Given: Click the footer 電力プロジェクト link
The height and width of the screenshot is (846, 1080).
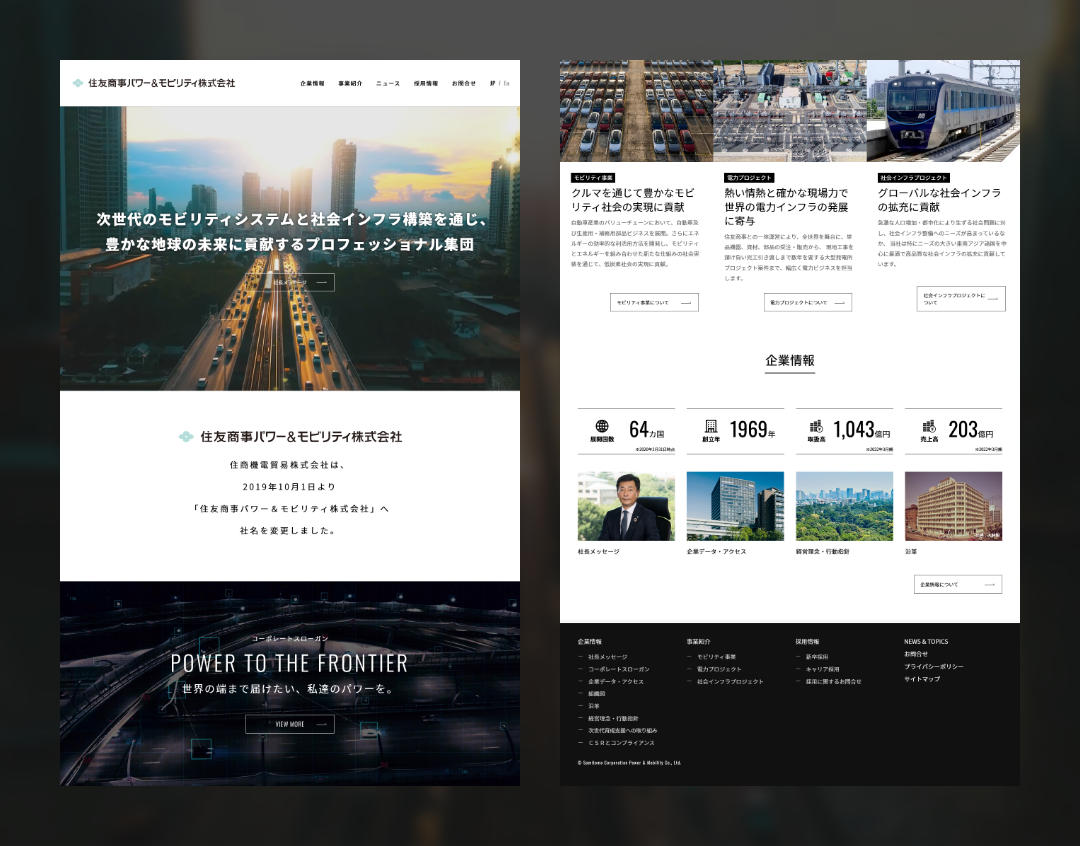Looking at the screenshot, I should point(719,670).
